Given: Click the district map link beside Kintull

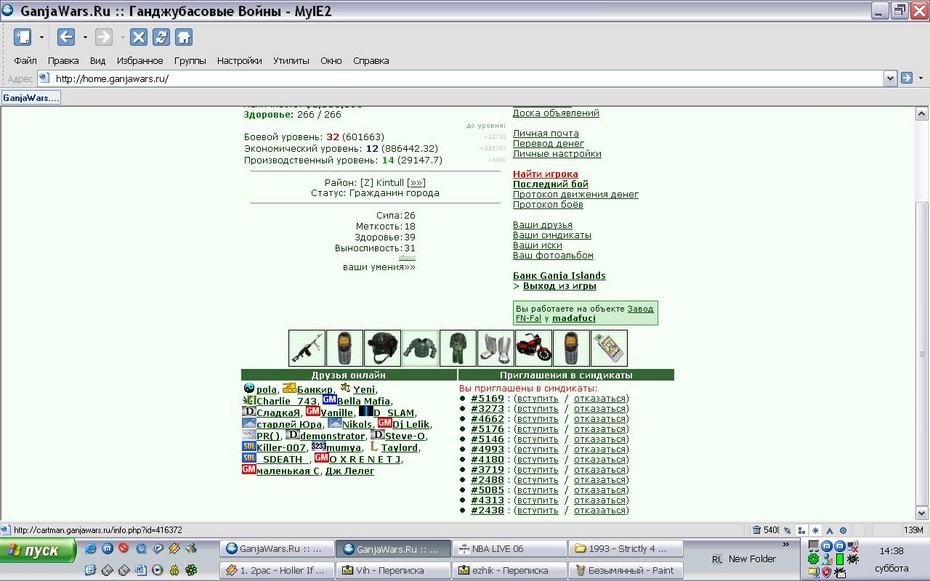Looking at the screenshot, I should [416, 183].
